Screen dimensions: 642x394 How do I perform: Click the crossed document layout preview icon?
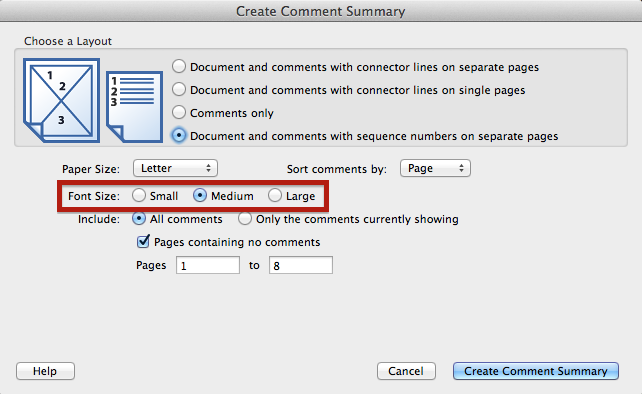(x=61, y=100)
